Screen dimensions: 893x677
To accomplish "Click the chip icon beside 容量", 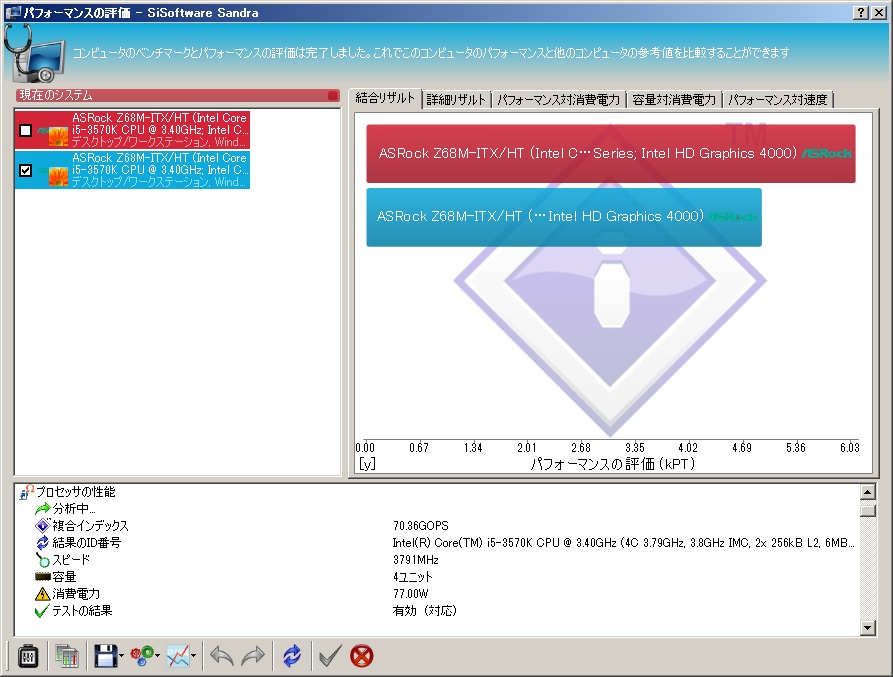I will 43,577.
